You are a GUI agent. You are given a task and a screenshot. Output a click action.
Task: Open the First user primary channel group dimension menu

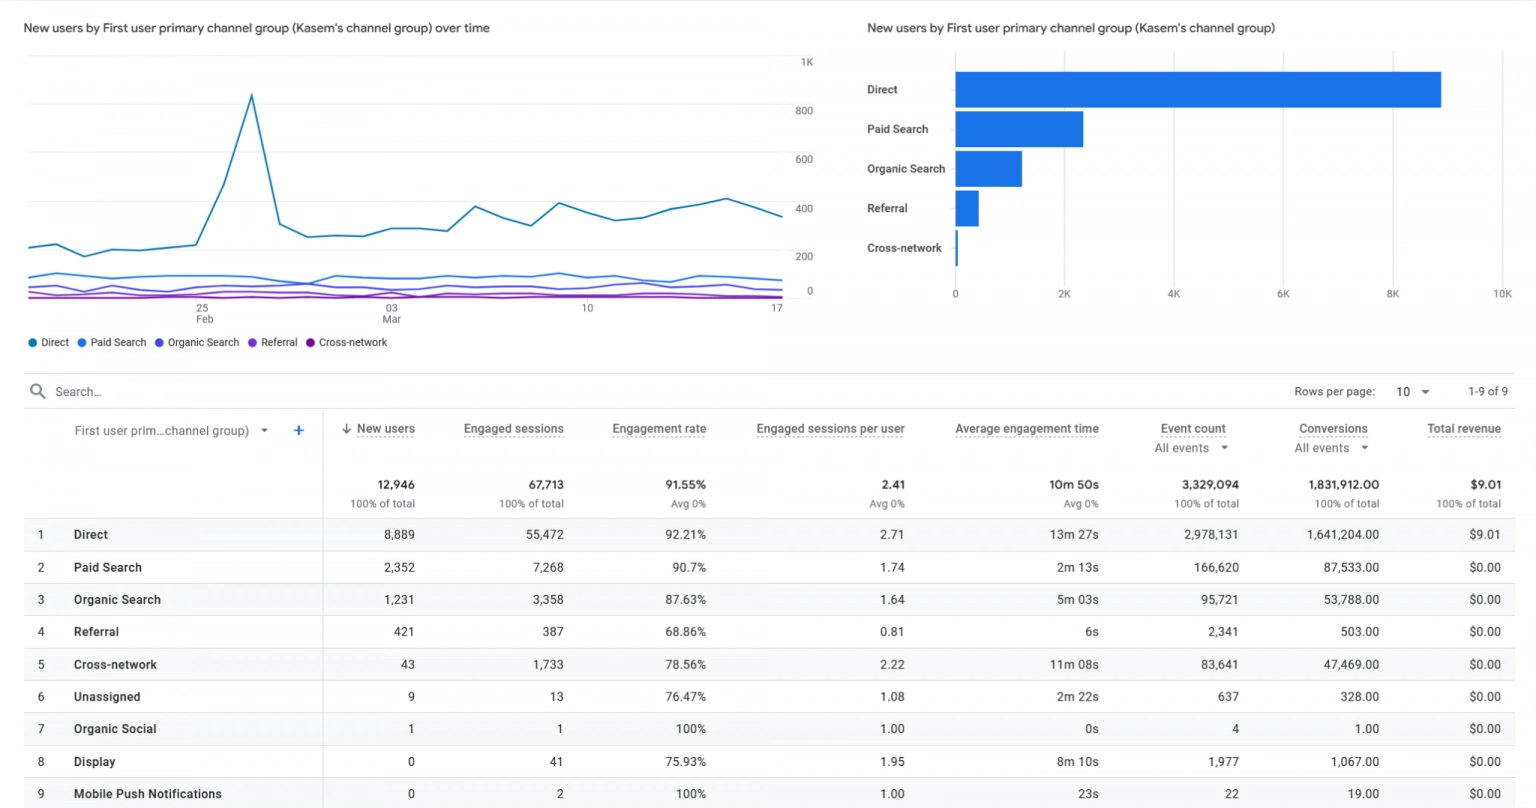click(264, 430)
